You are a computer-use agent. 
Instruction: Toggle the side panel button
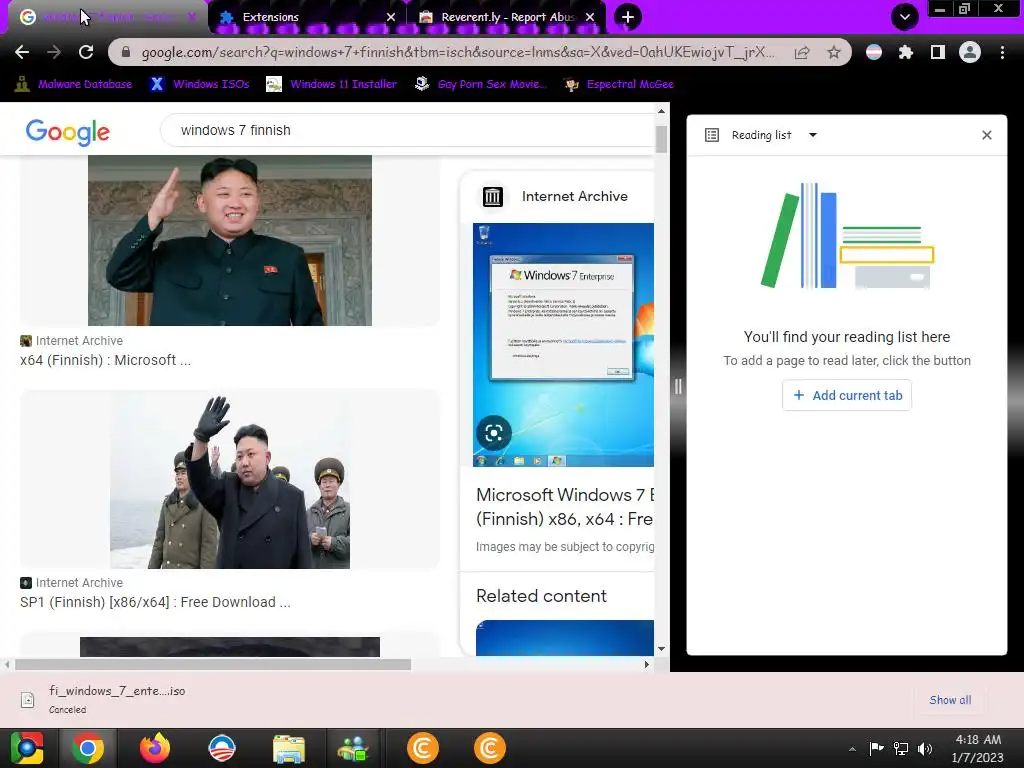click(x=938, y=52)
